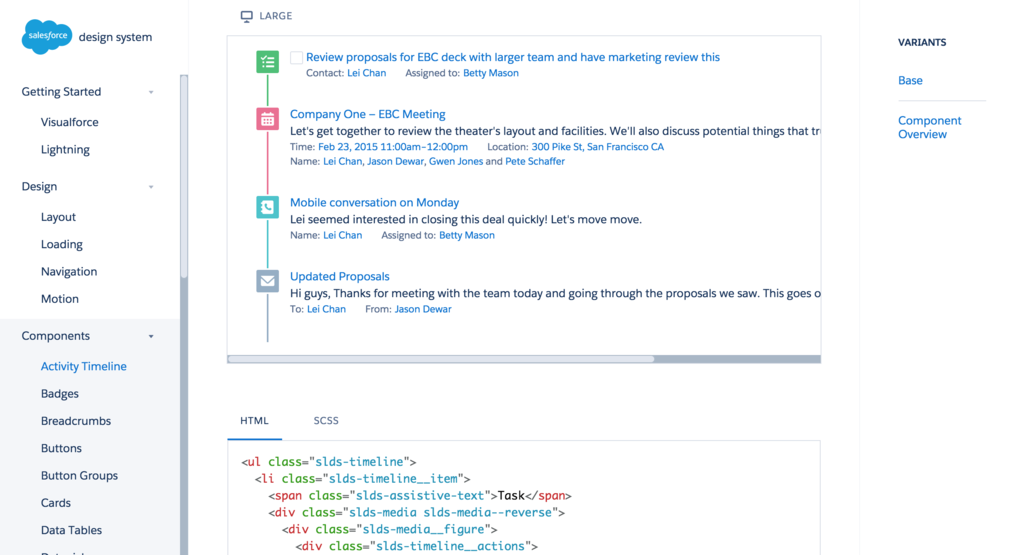Select Cards in the sidebar
This screenshot has width=1024, height=555.
tap(56, 503)
